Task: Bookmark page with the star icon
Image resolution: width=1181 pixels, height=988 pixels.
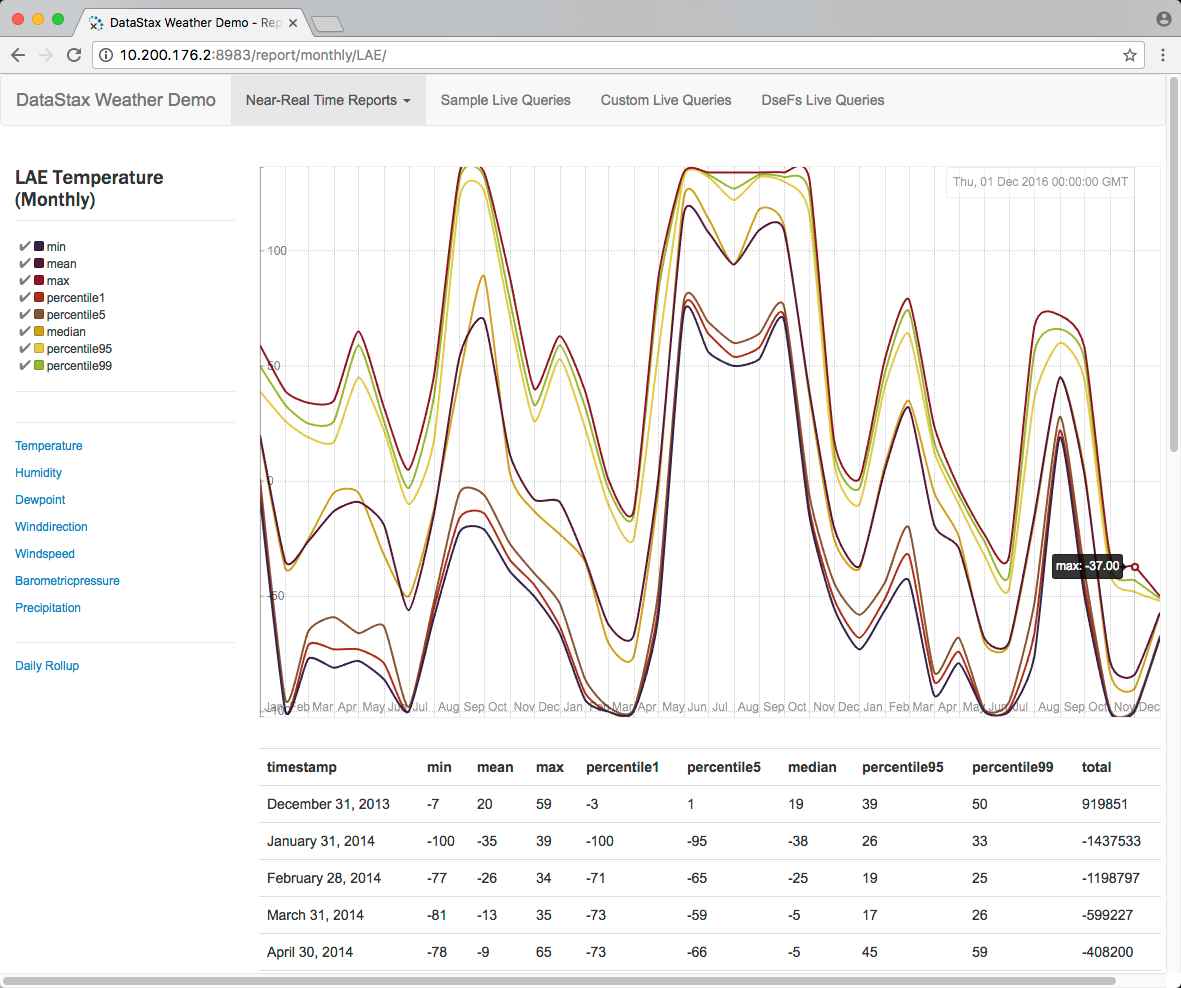Action: 1129,56
